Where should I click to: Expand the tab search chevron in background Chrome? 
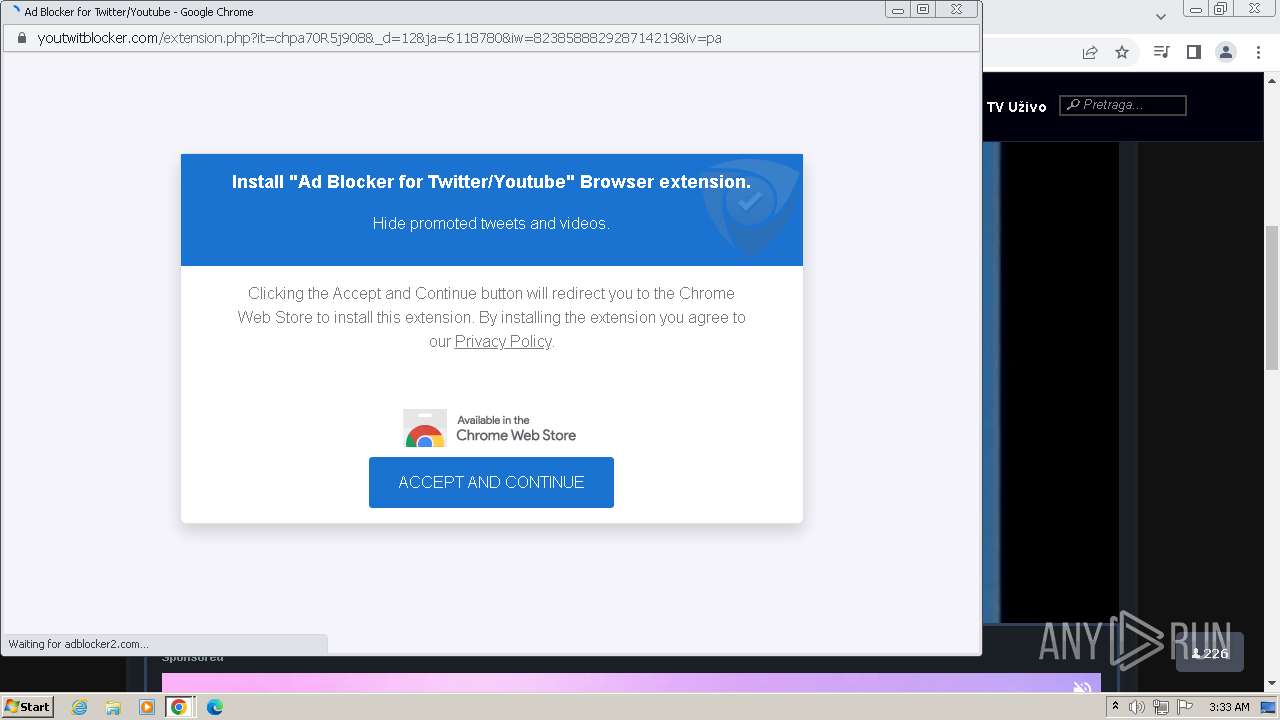(x=1160, y=16)
